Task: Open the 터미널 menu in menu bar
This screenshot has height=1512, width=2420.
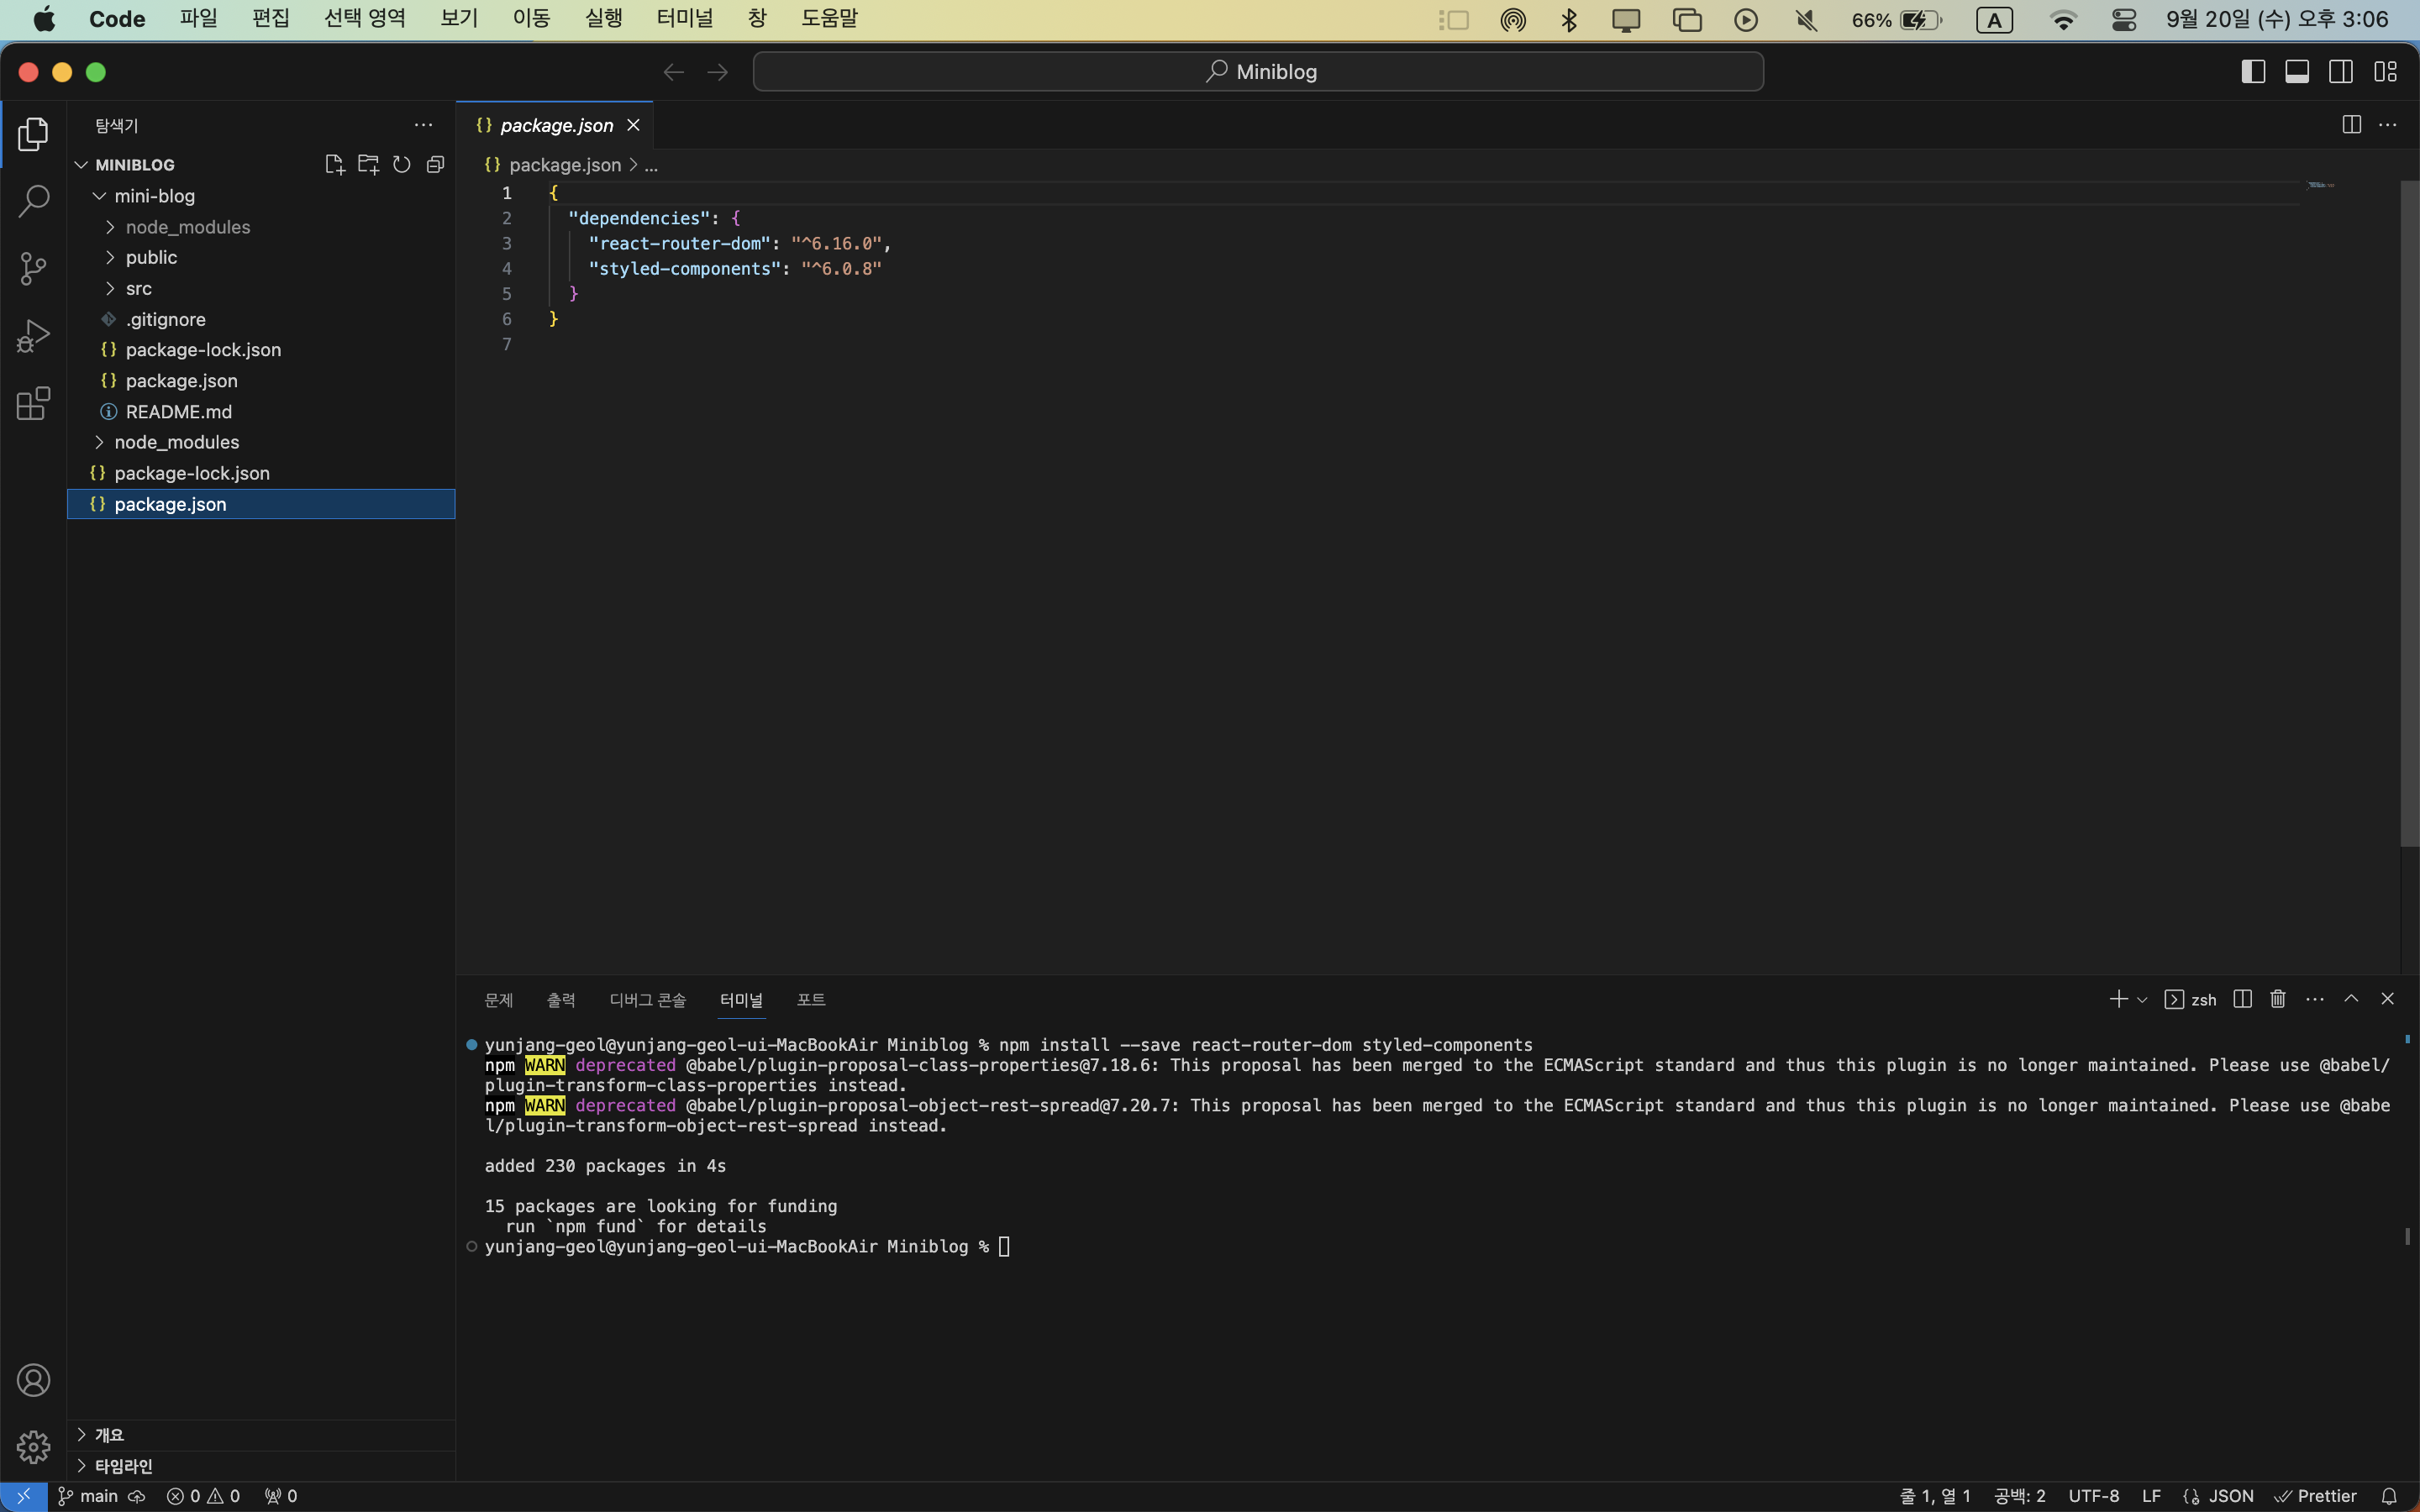Action: click(684, 19)
